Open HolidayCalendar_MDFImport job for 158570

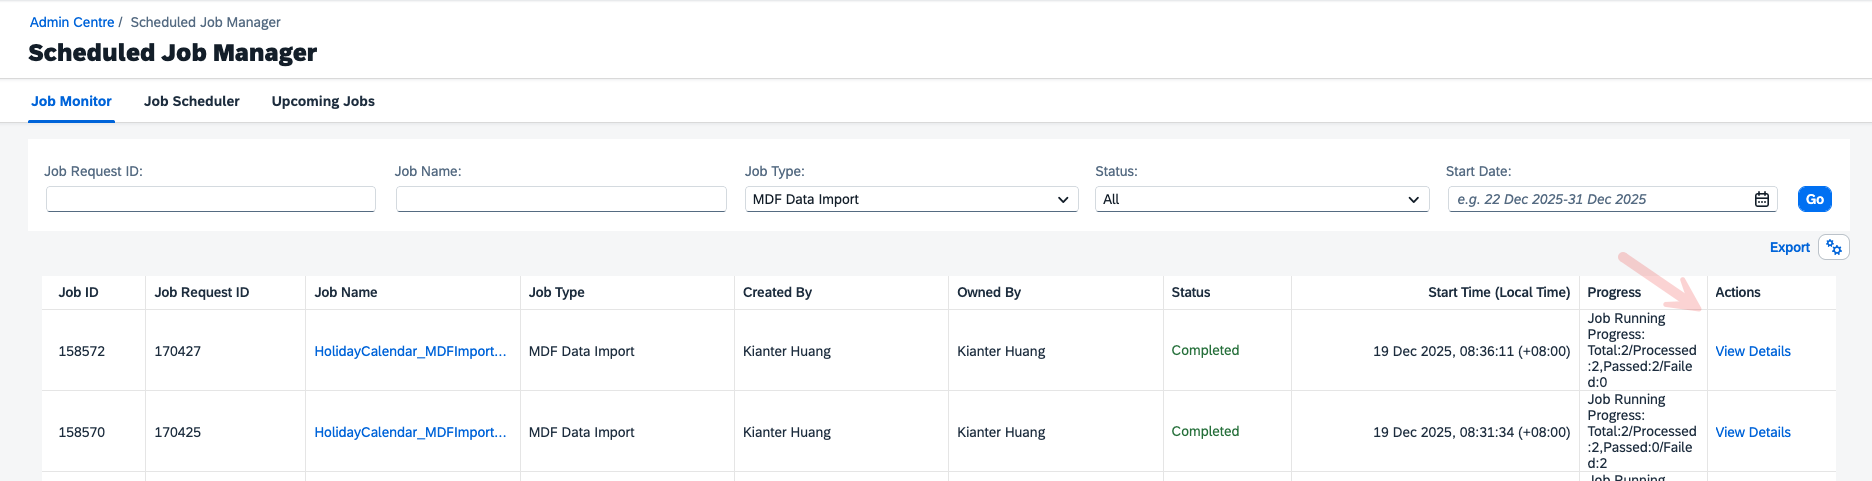tap(410, 432)
